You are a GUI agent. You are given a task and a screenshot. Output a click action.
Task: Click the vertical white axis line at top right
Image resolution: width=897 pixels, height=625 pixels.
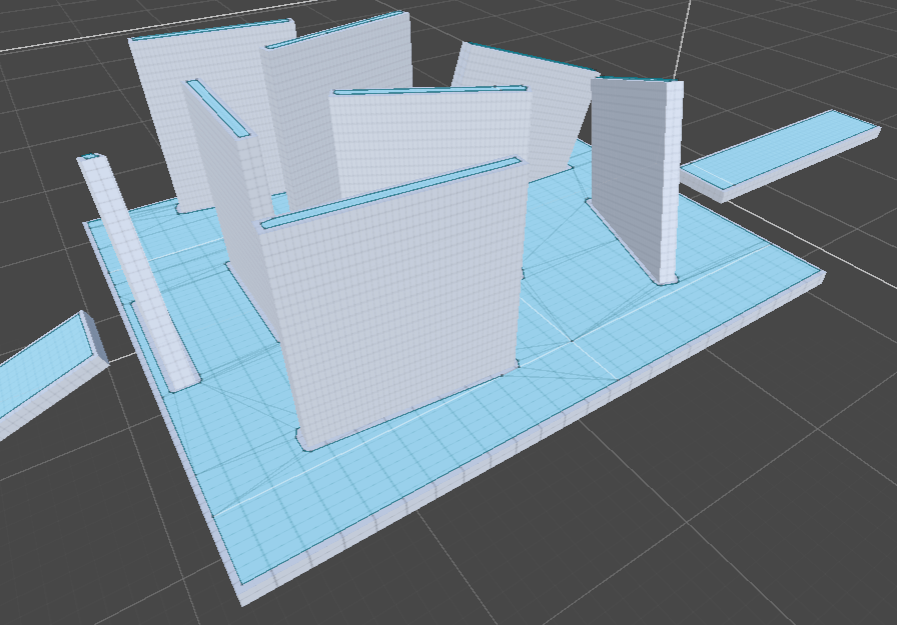click(x=686, y=30)
